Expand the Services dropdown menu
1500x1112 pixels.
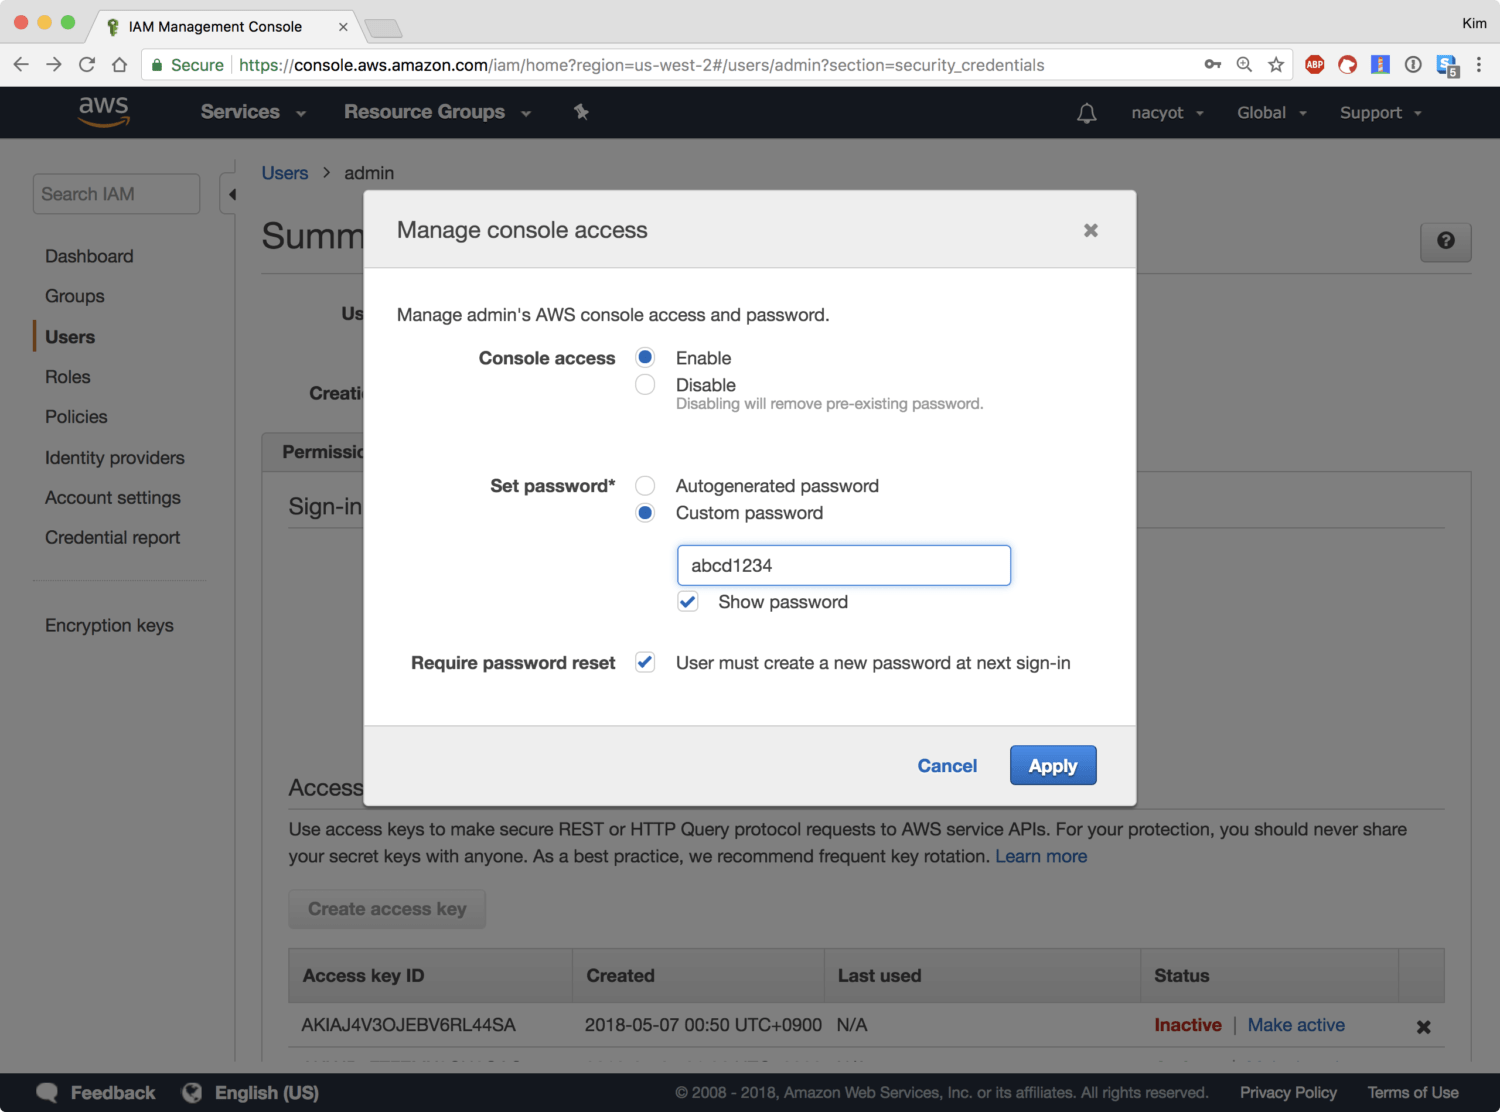coord(252,112)
